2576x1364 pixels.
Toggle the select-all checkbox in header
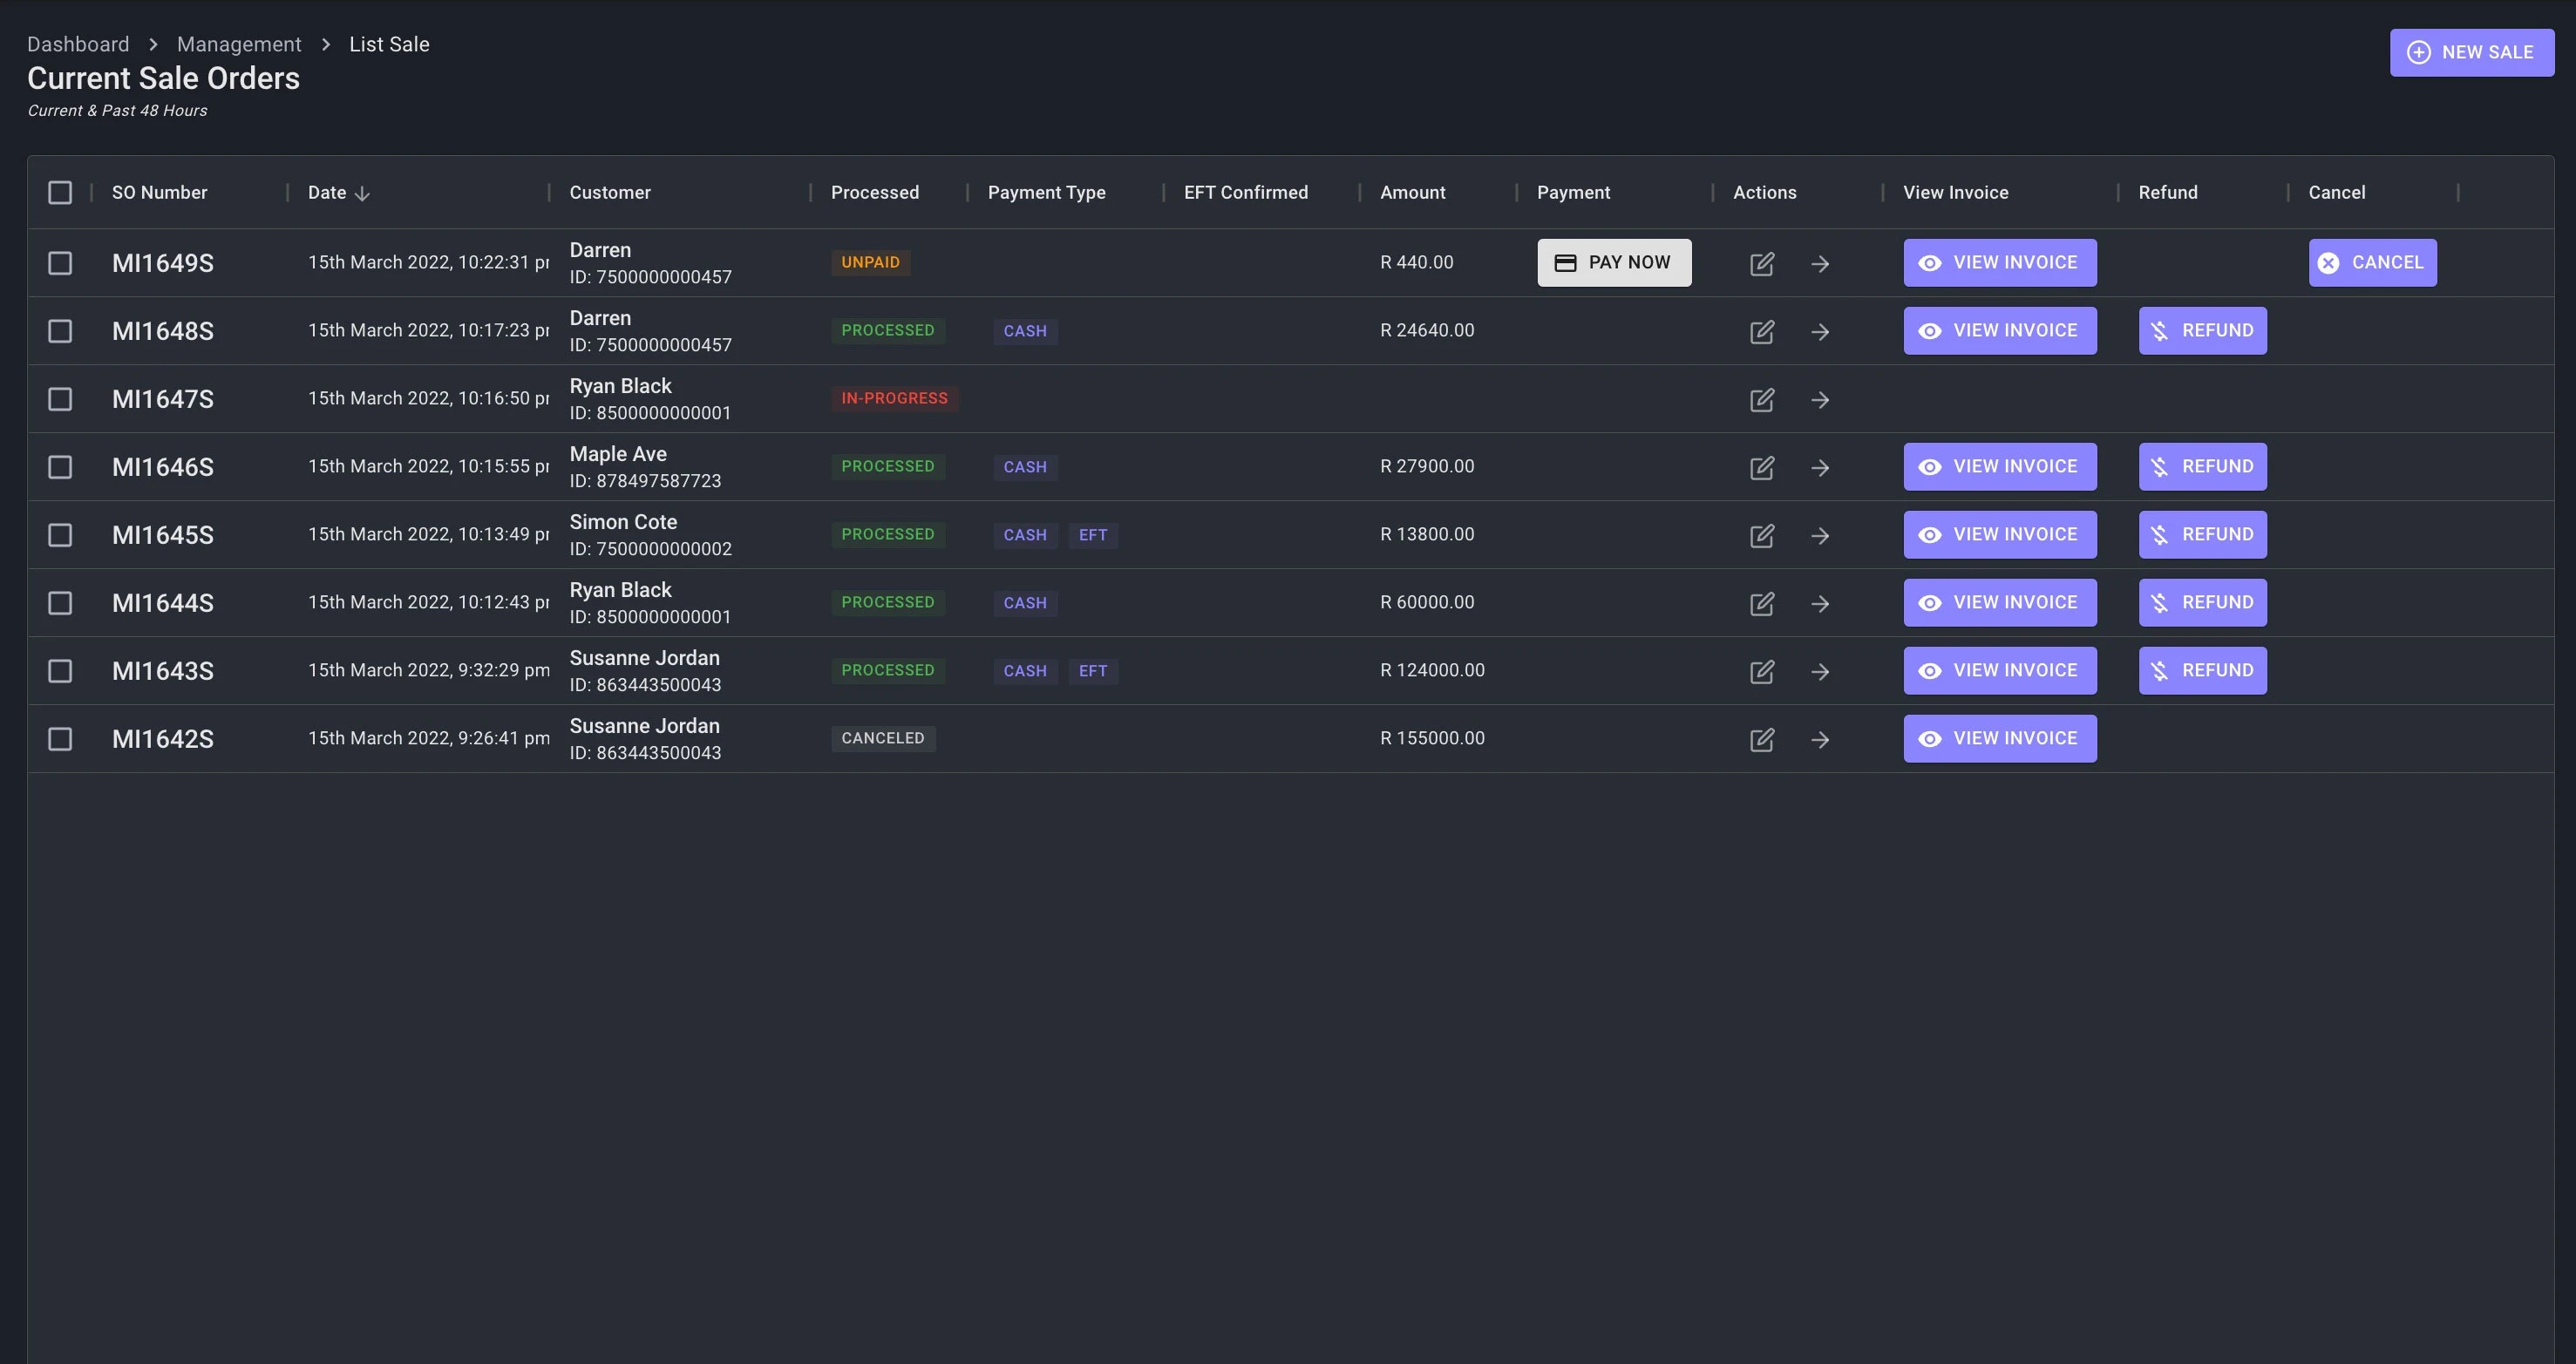[x=60, y=193]
